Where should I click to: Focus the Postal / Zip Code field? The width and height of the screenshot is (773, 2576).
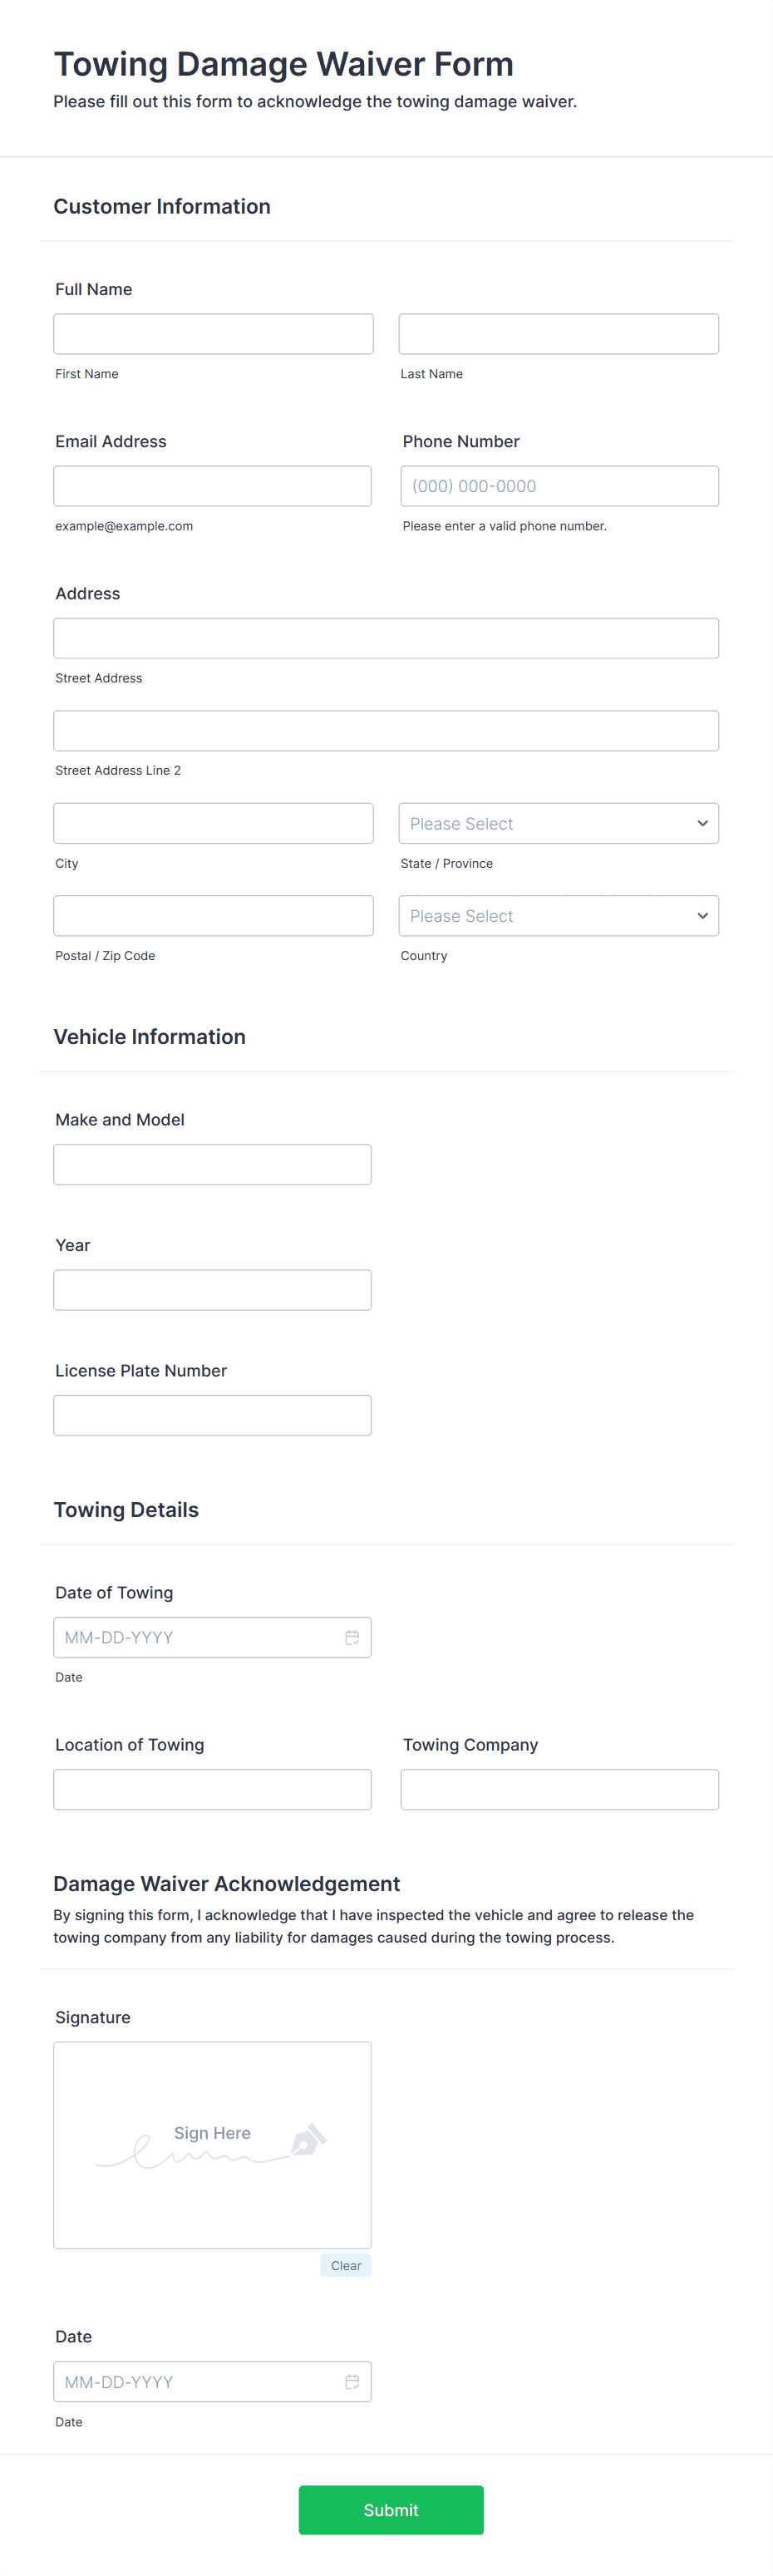[213, 915]
